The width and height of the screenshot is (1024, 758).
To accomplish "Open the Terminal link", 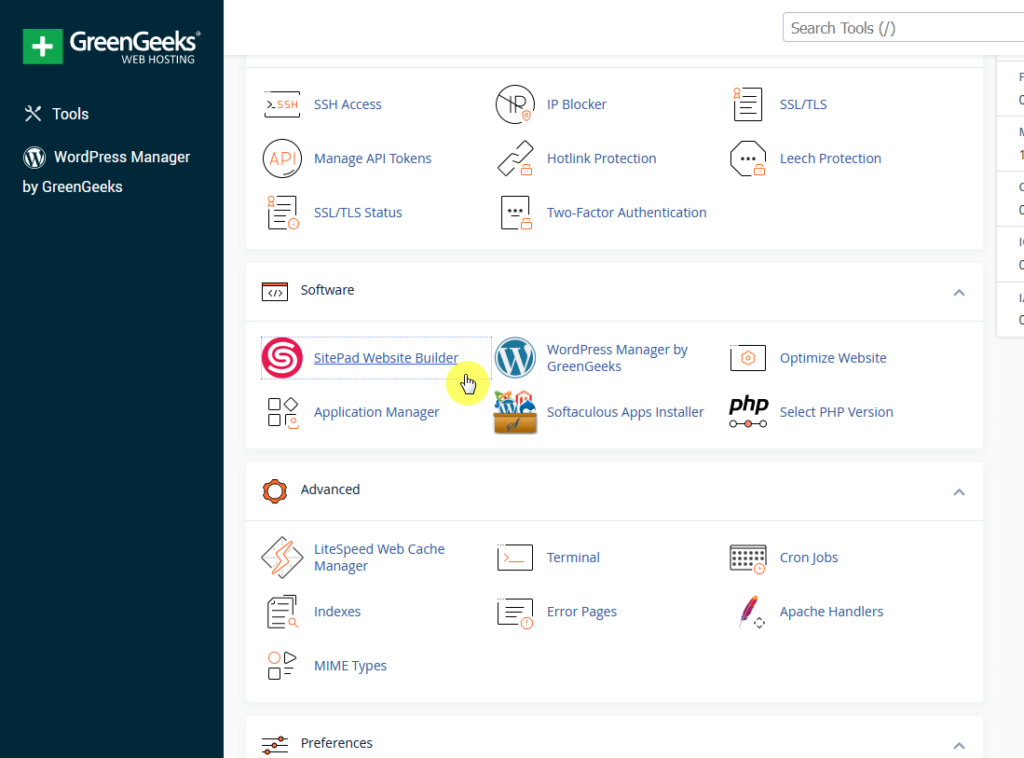I will [x=573, y=558].
